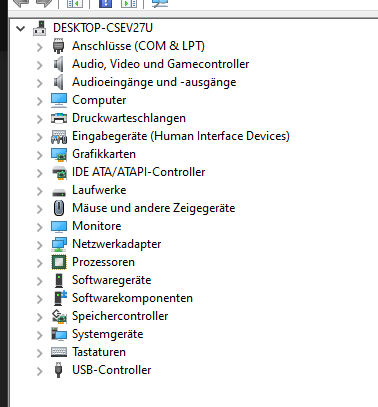This screenshot has height=407, width=378.
Task: Click the mouse icon for Mäuse und andere Zeigegeräte
Action: coord(59,208)
